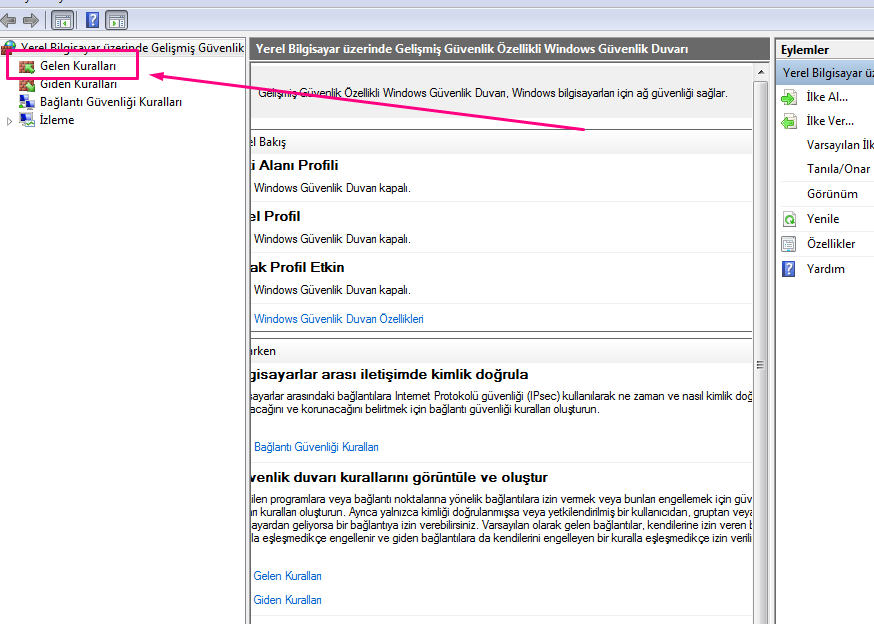Screen dimensions: 874x624
Task: Select the Yerel Bilgisayar header in Eylemler
Action: [826, 73]
